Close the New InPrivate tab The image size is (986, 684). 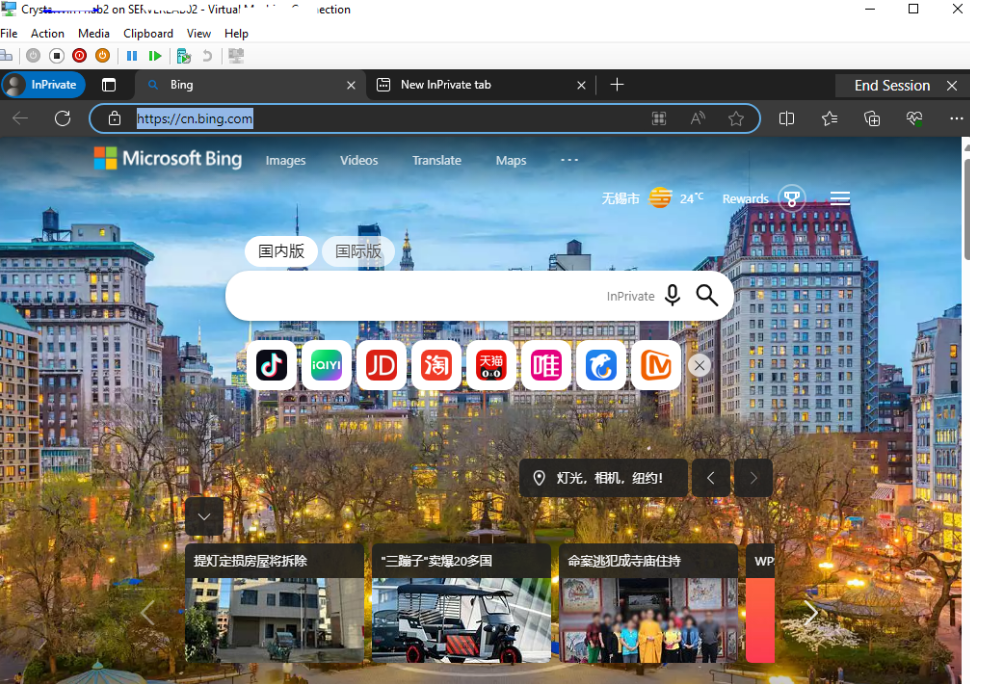coord(582,85)
